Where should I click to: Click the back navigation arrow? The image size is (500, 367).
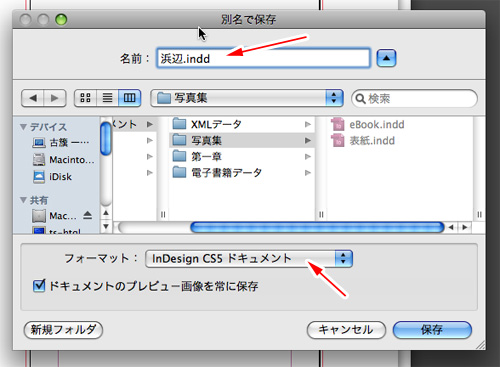tap(33, 98)
